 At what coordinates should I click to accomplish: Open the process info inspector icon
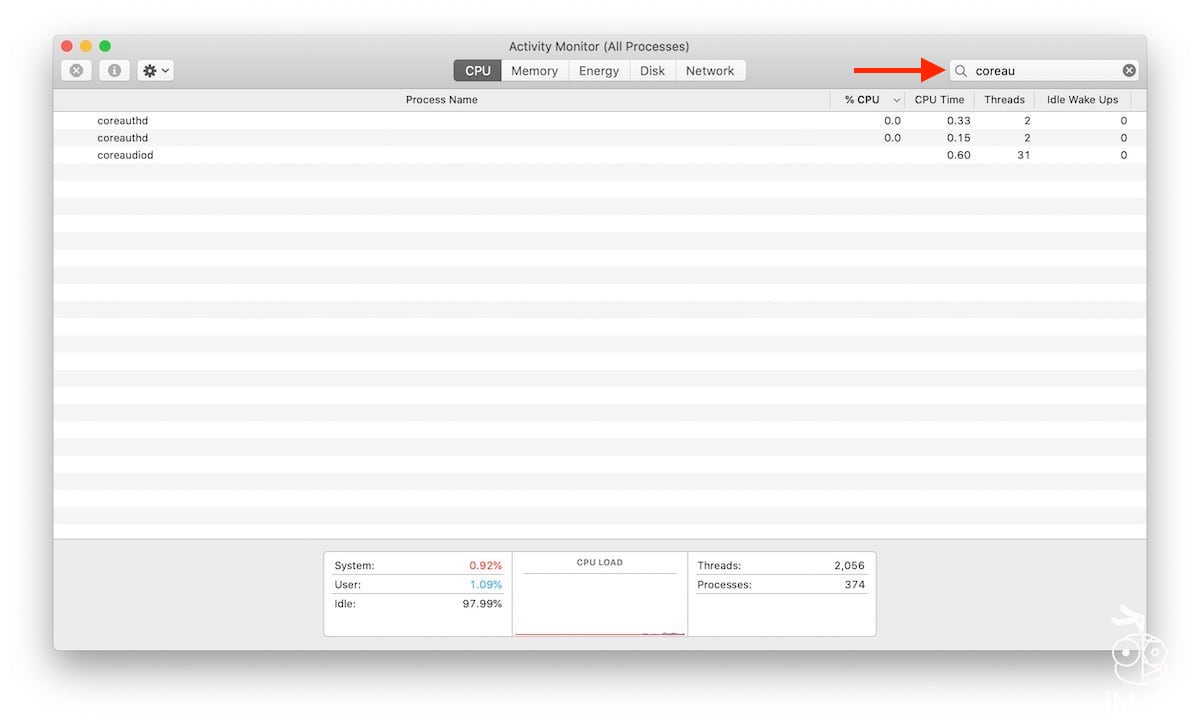tap(114, 71)
